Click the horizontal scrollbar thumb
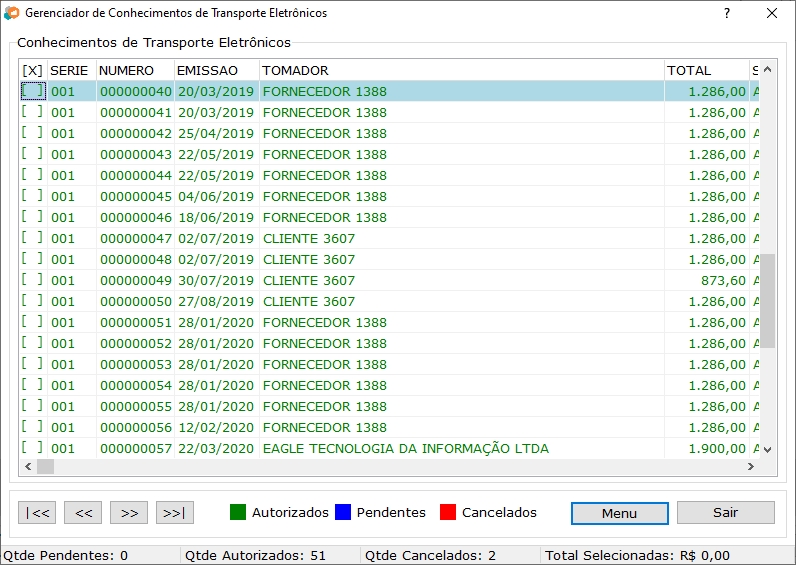The width and height of the screenshot is (796, 565). 45,467
